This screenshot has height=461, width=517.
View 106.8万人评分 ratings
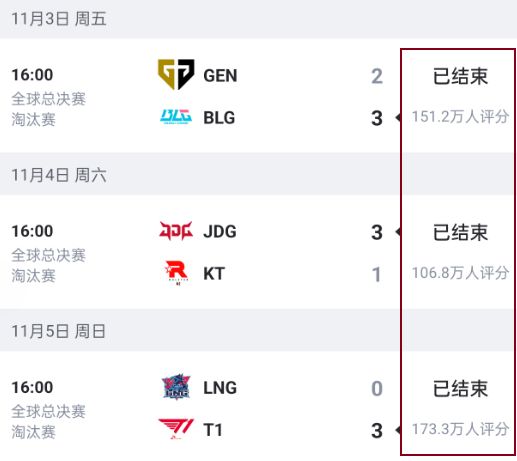(460, 273)
